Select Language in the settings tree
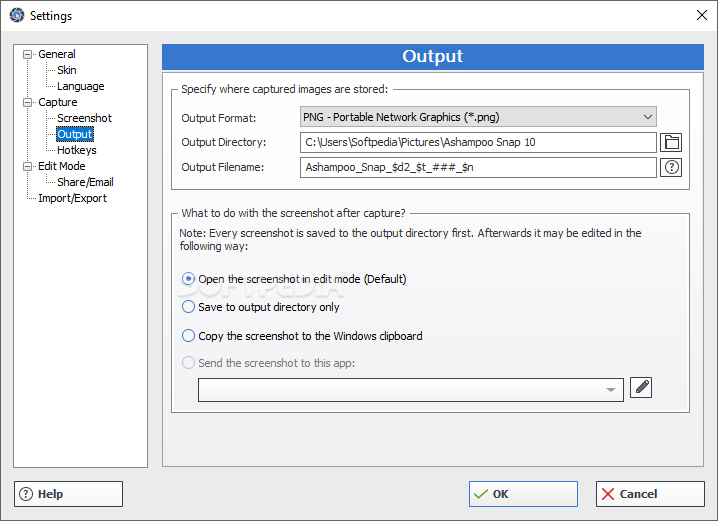Image resolution: width=718 pixels, height=521 pixels. click(x=81, y=86)
